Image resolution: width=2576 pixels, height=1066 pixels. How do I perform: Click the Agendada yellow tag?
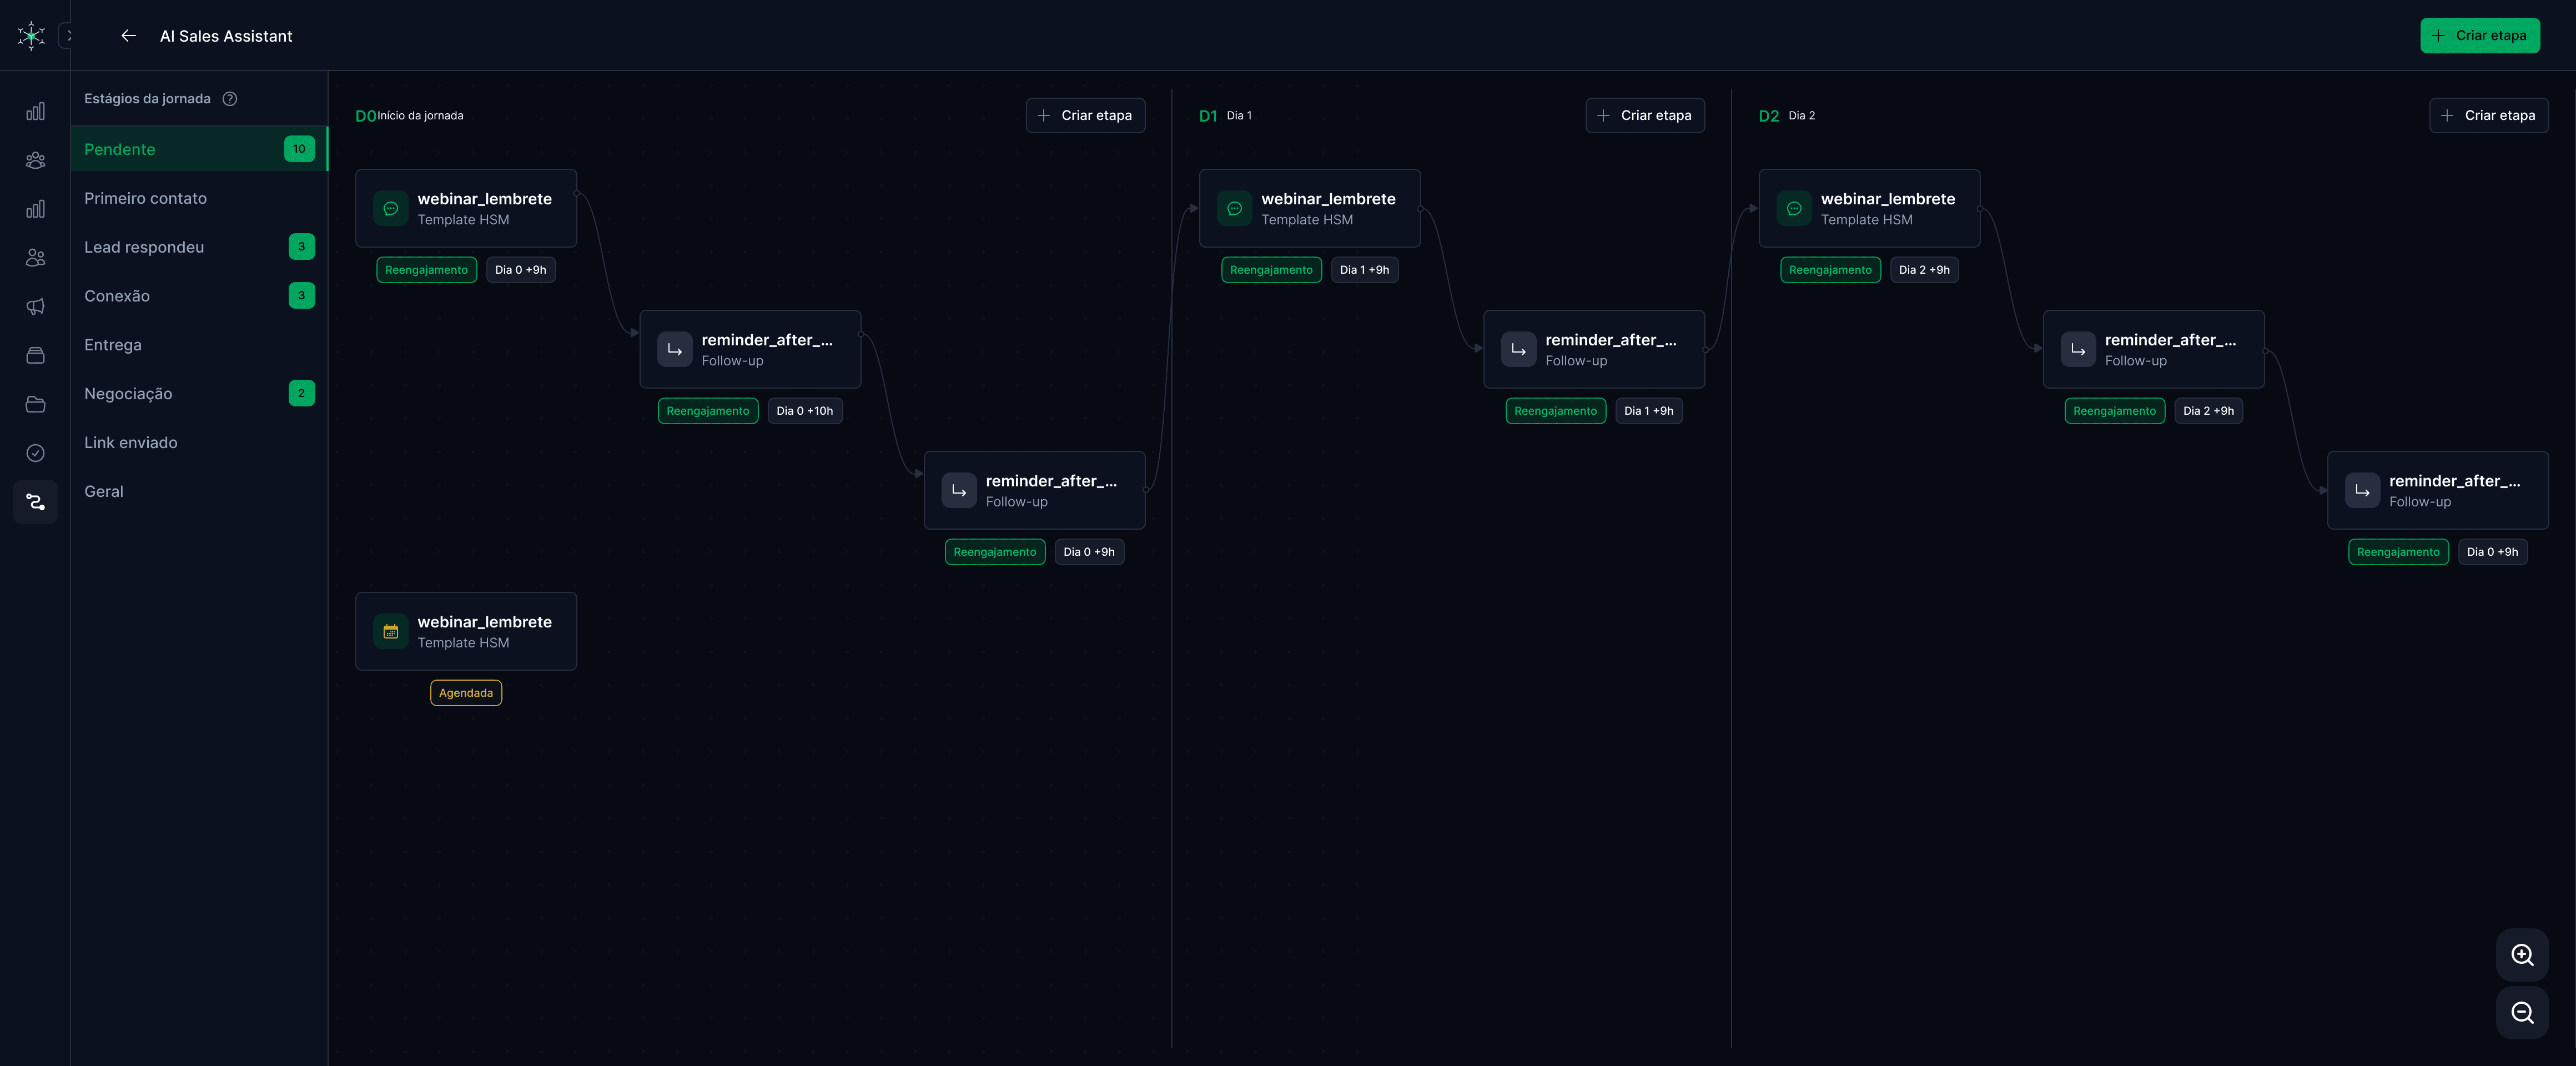pyautogui.click(x=466, y=693)
